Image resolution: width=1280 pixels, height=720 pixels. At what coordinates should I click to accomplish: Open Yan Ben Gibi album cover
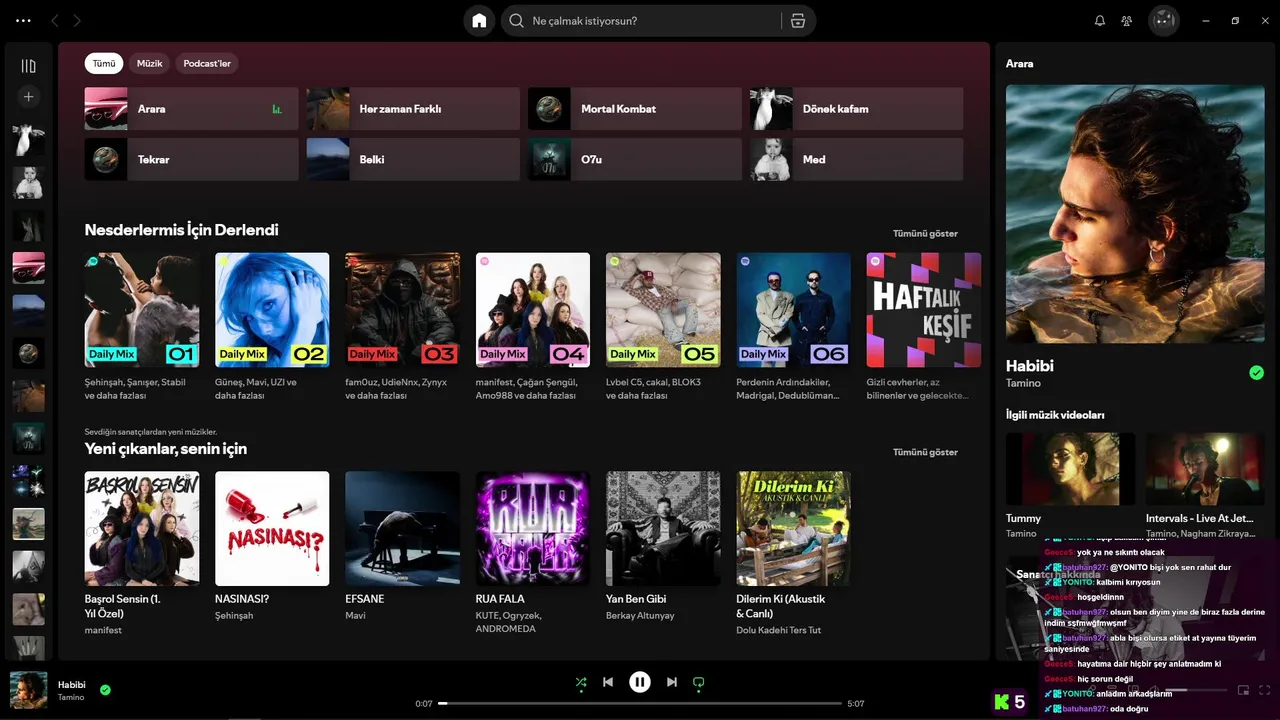click(x=663, y=528)
